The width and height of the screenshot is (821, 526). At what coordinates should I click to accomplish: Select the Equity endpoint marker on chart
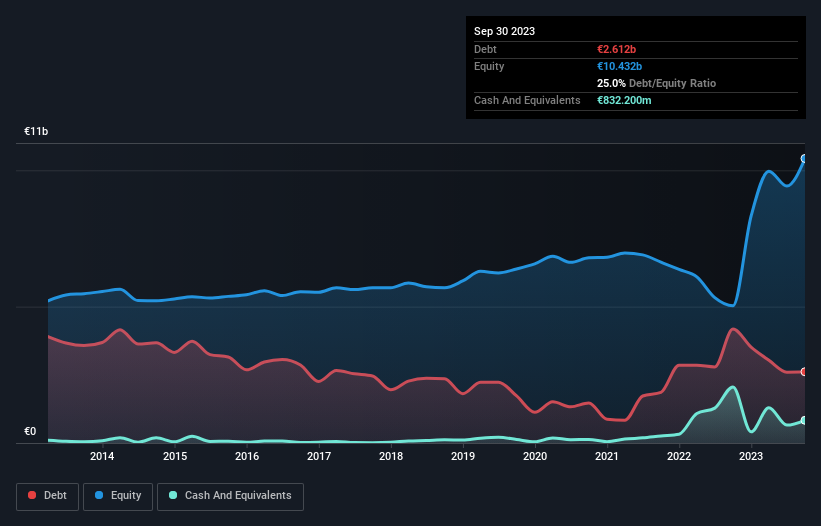(804, 159)
